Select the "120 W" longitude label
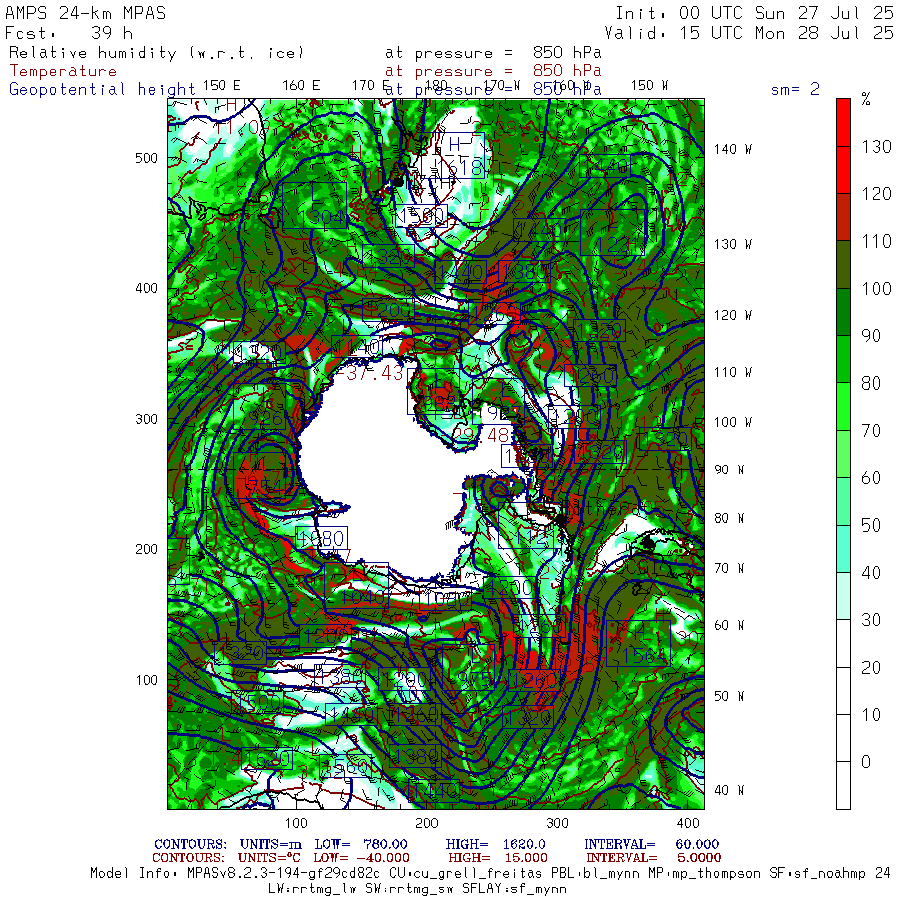Screen dimensions: 900x900 [x=732, y=316]
